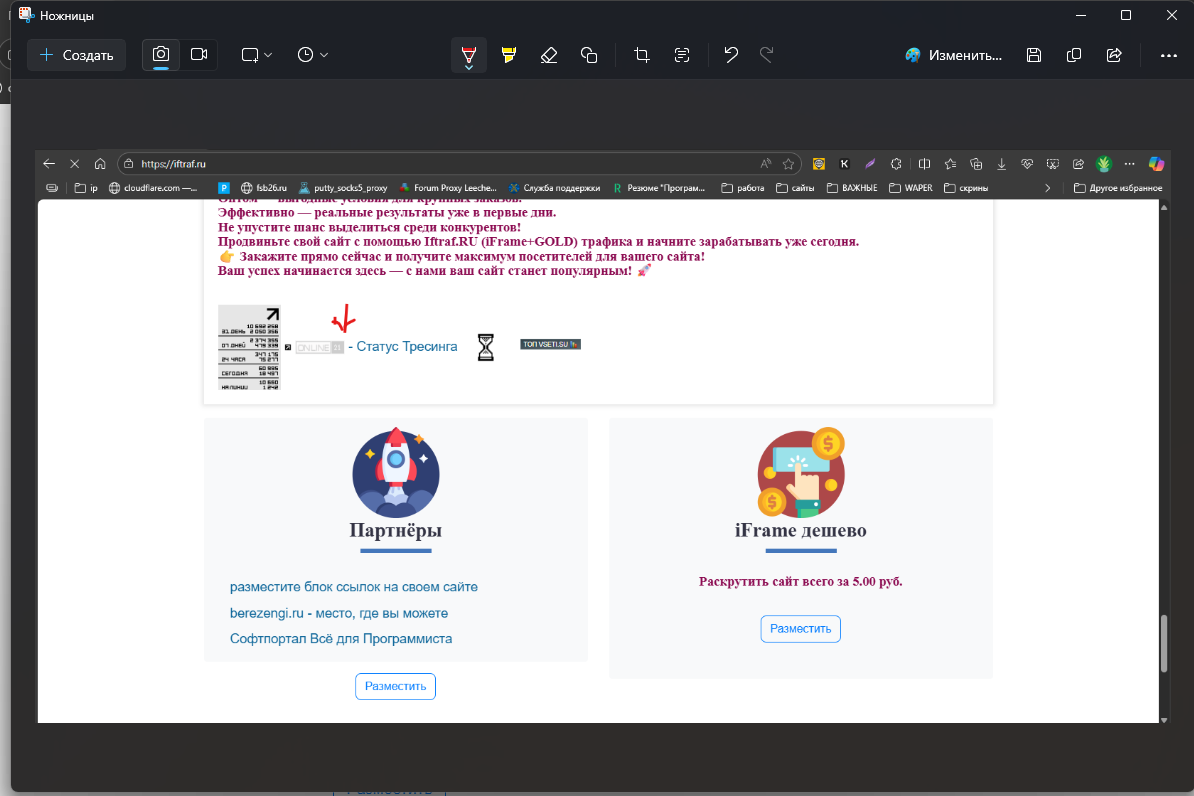Select the red ballpoint pen tool

tap(469, 55)
